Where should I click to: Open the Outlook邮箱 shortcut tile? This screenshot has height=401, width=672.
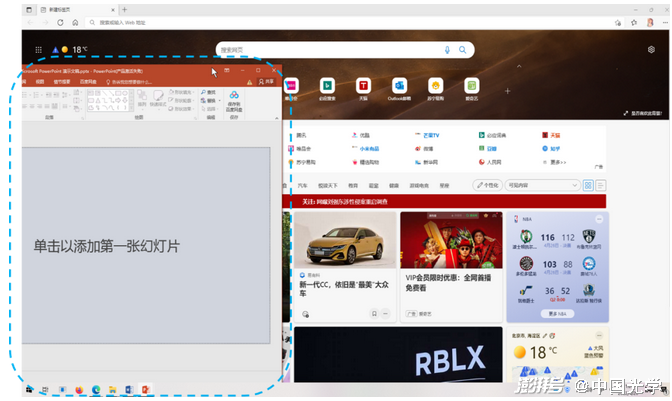400,86
